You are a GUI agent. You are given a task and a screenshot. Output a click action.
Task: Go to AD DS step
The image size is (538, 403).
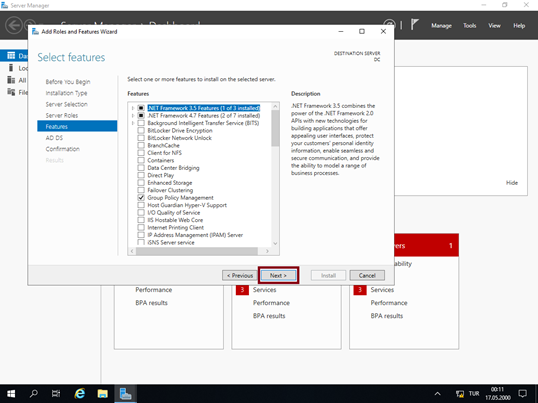54,138
